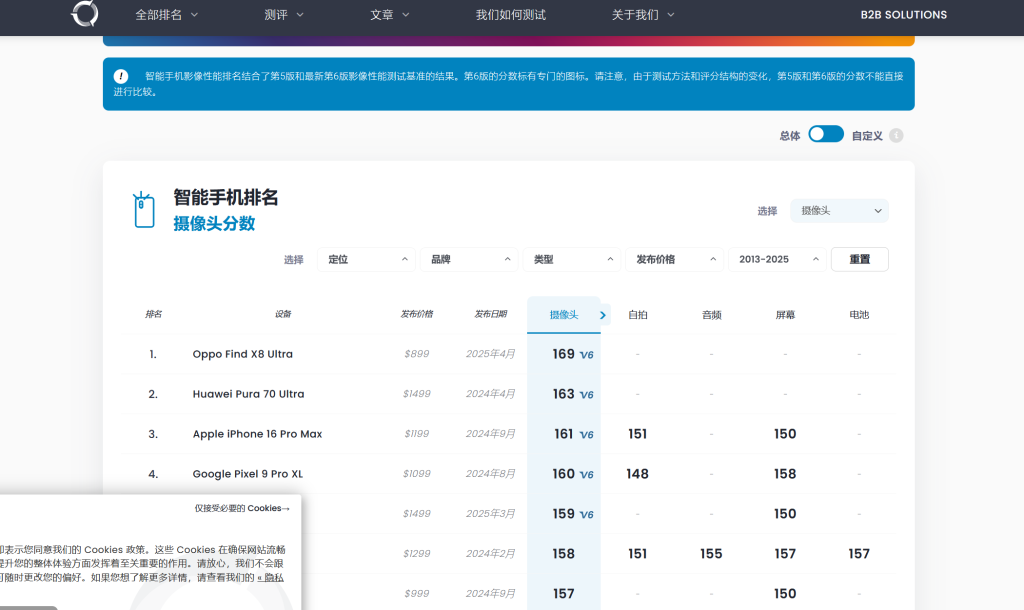This screenshot has height=610, width=1024.
Task: Open the 摄像头 selection dropdown
Action: [839, 210]
